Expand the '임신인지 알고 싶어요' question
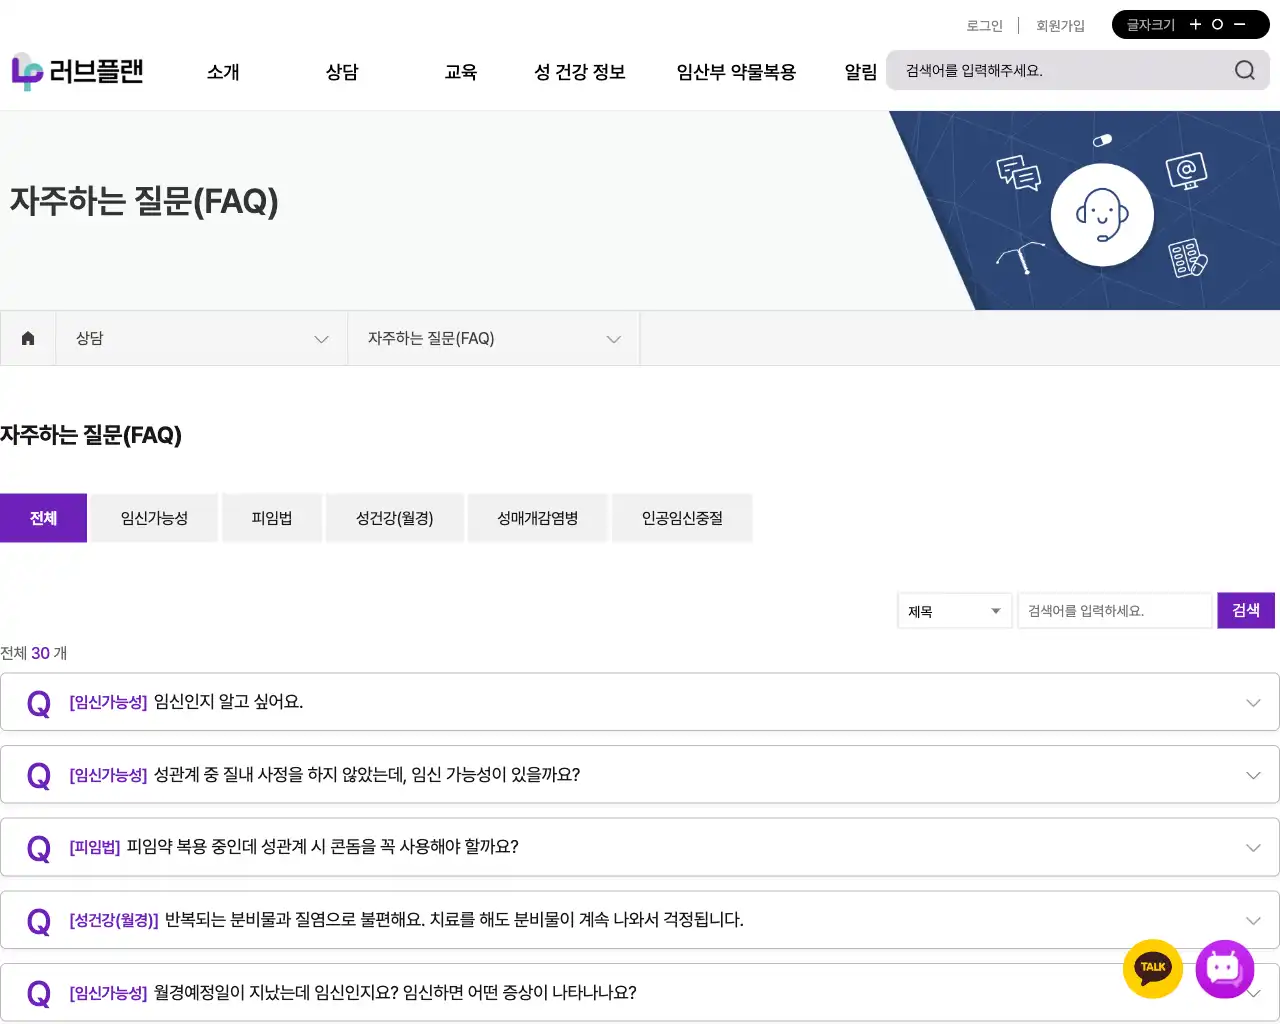The width and height of the screenshot is (1280, 1024). (640, 702)
